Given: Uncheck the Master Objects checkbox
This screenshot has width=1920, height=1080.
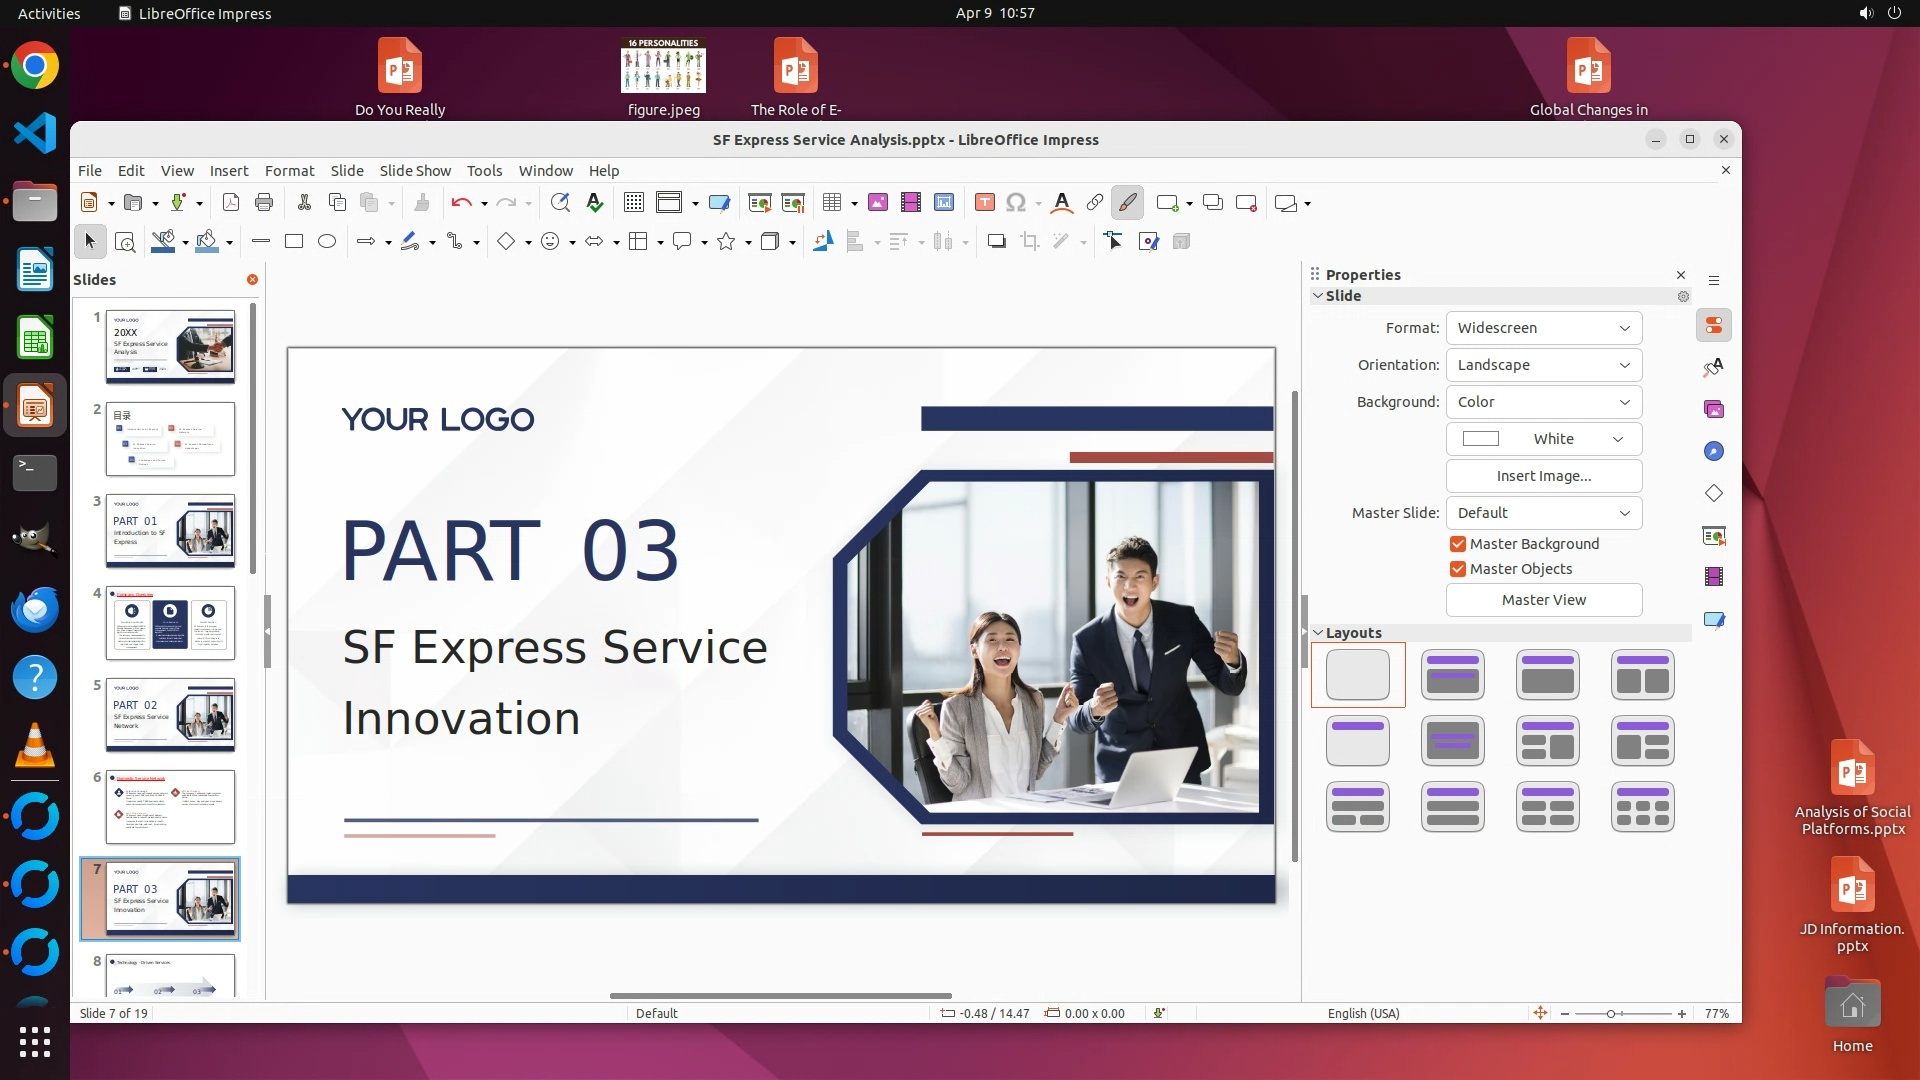Looking at the screenshot, I should coord(1458,569).
